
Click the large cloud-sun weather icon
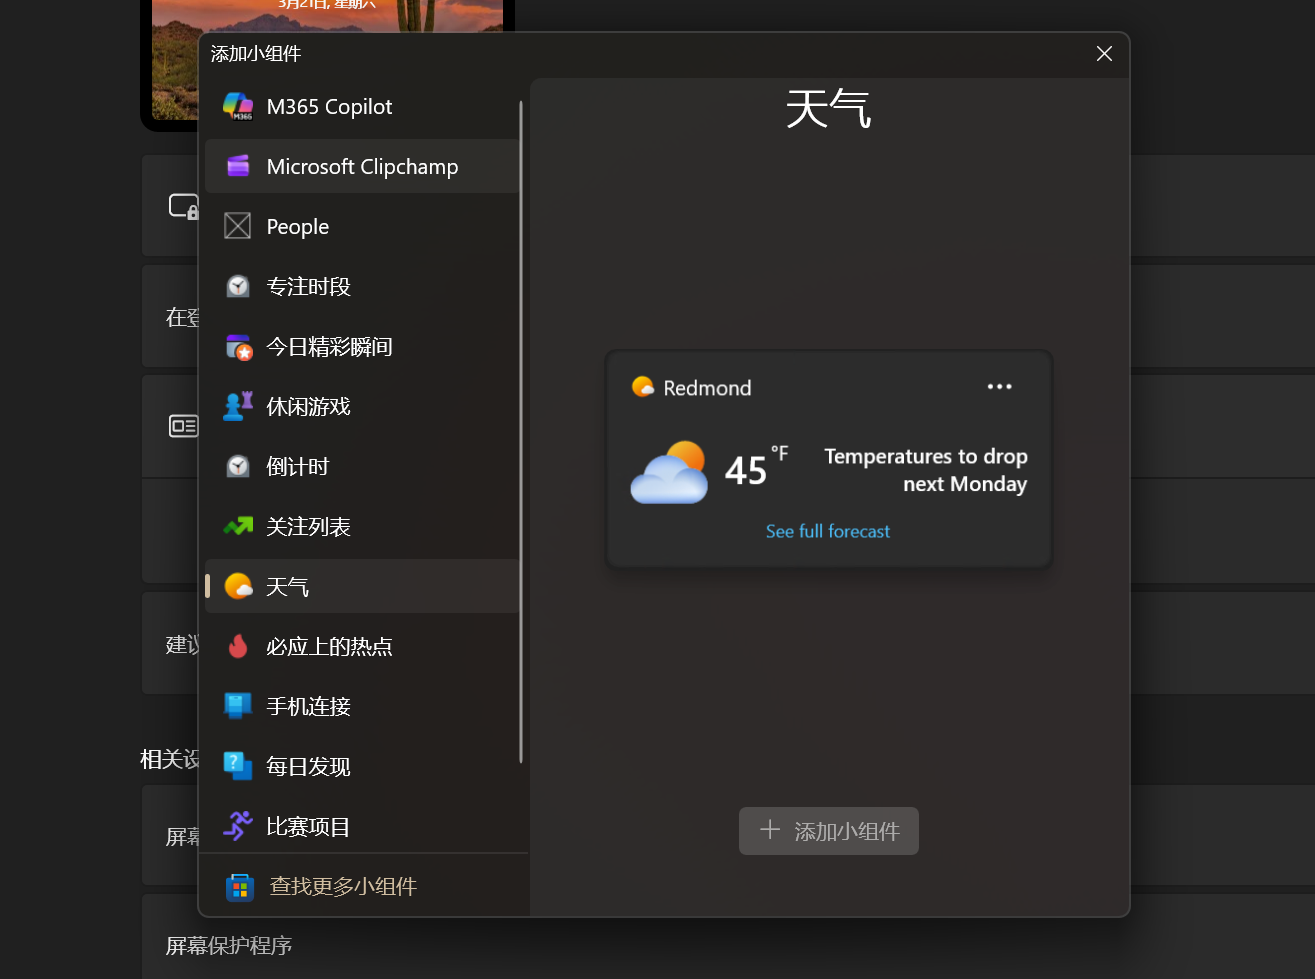(x=669, y=471)
